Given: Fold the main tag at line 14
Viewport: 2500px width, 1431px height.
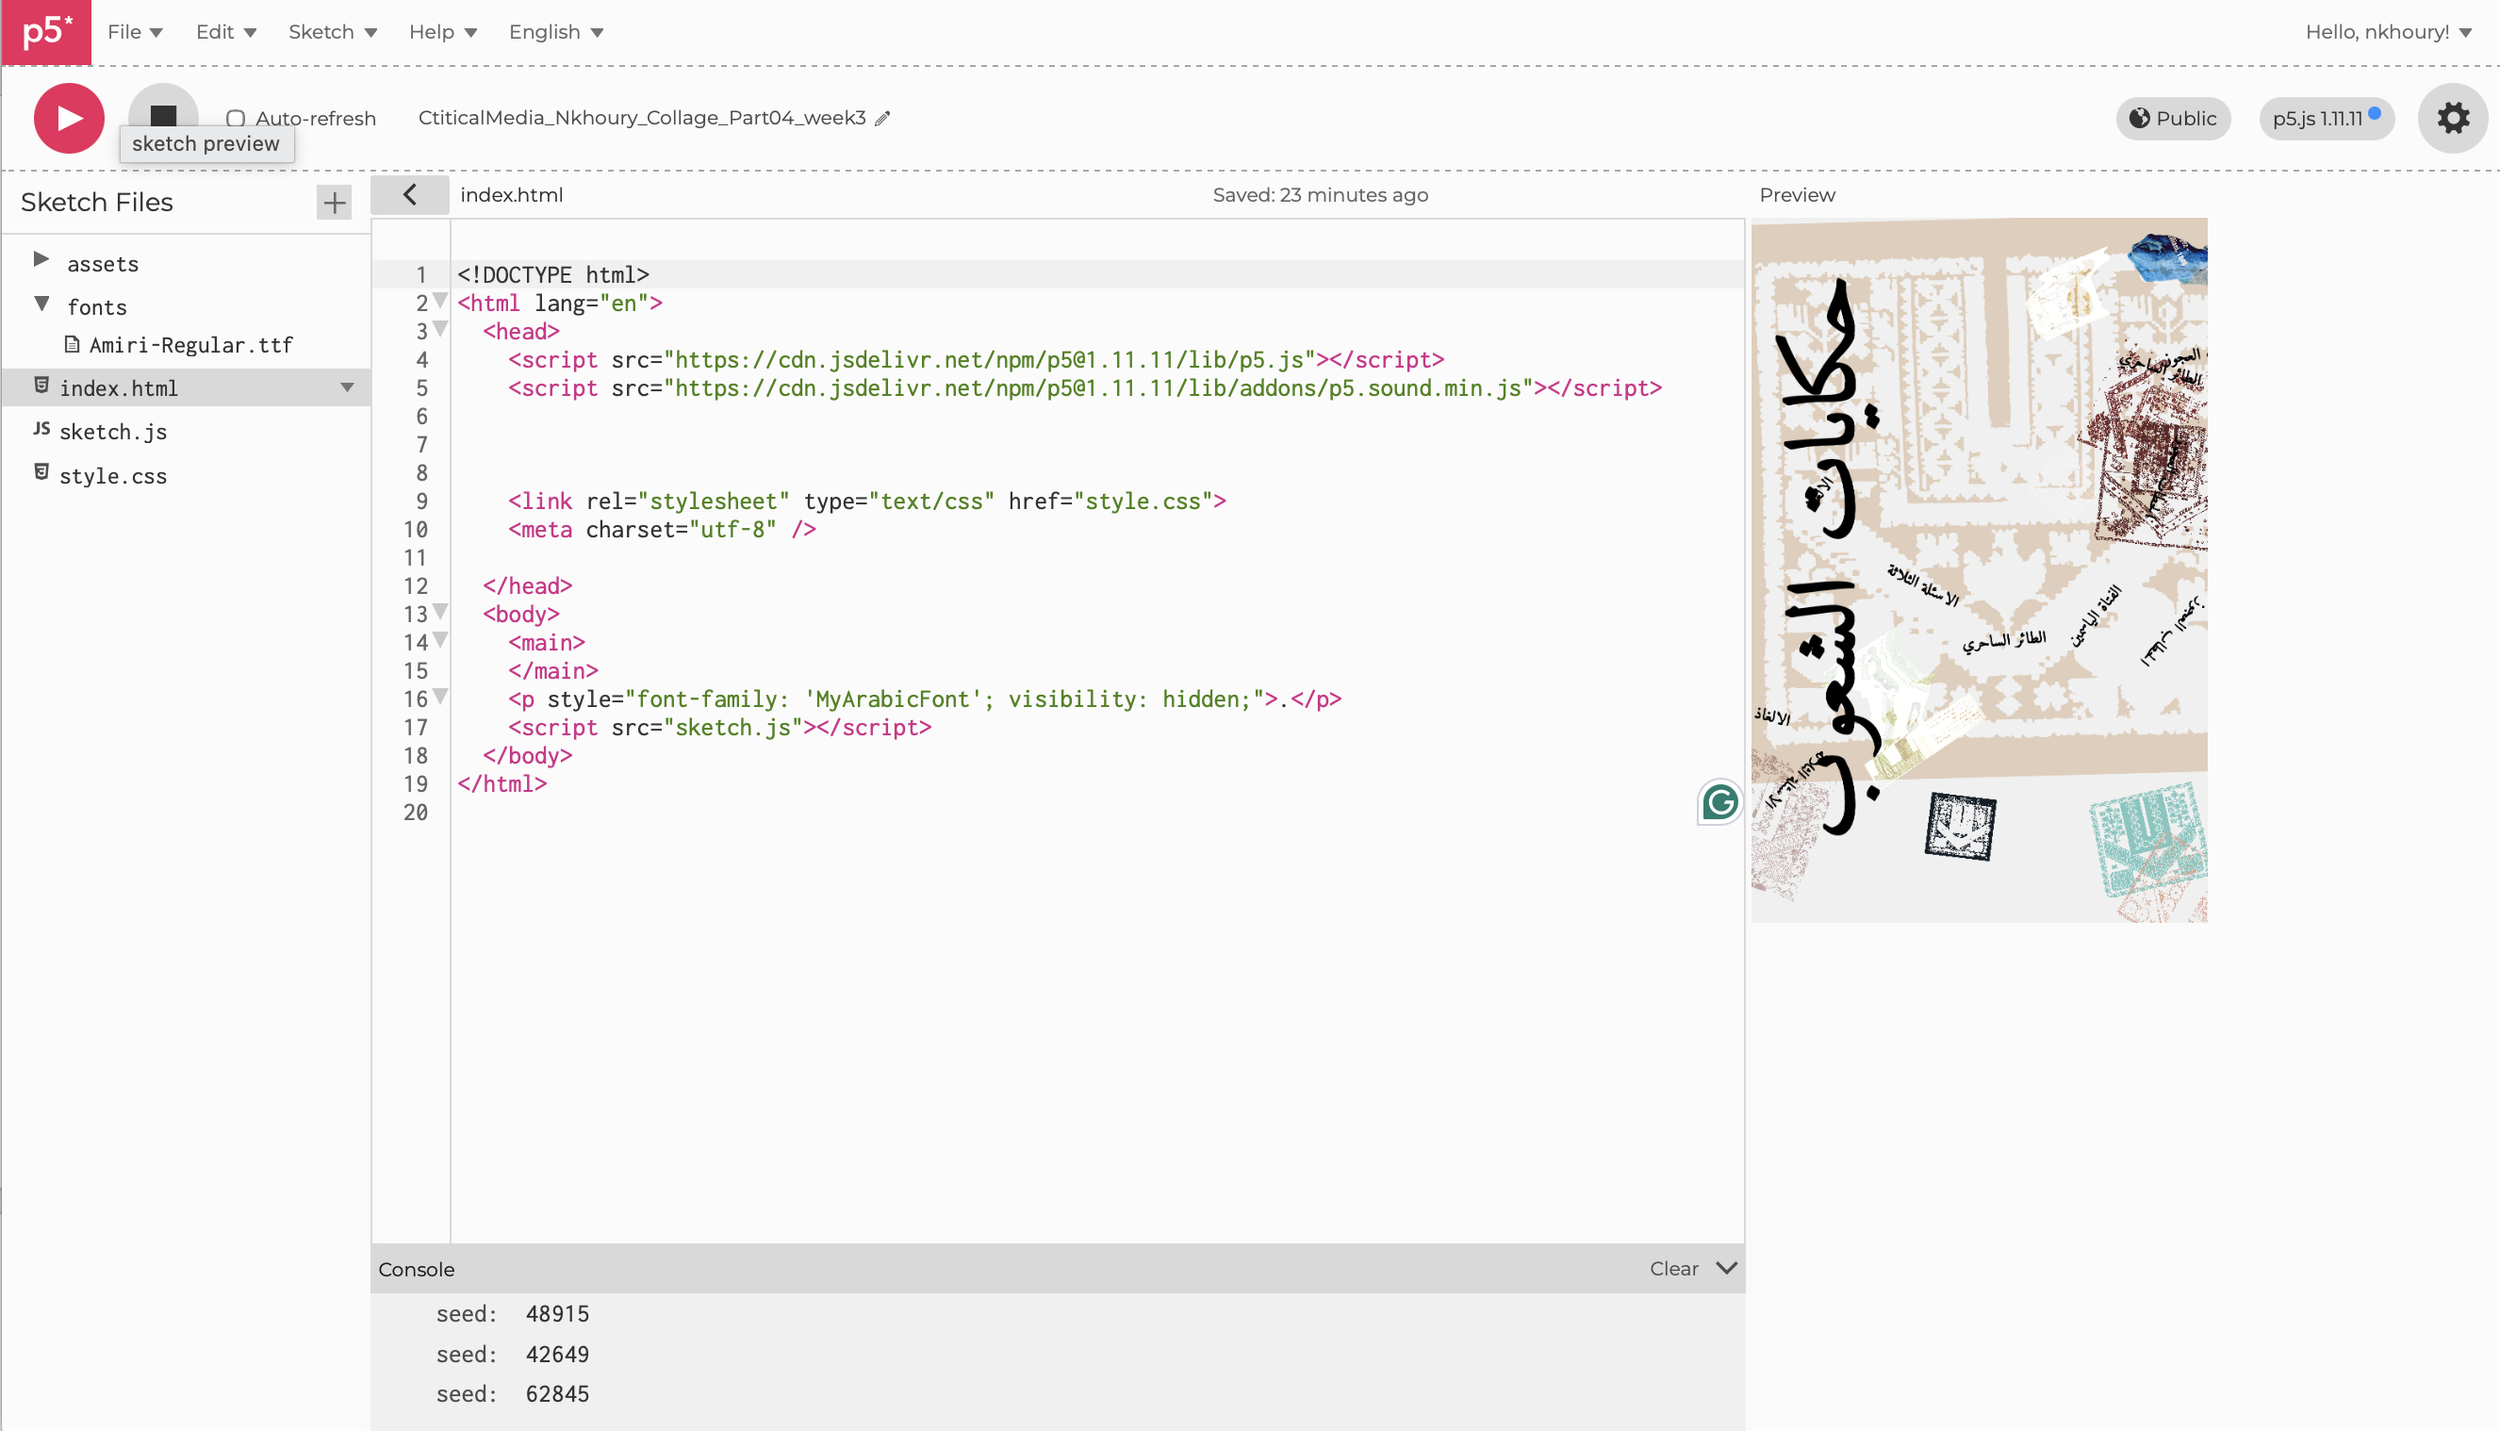Looking at the screenshot, I should 440,640.
